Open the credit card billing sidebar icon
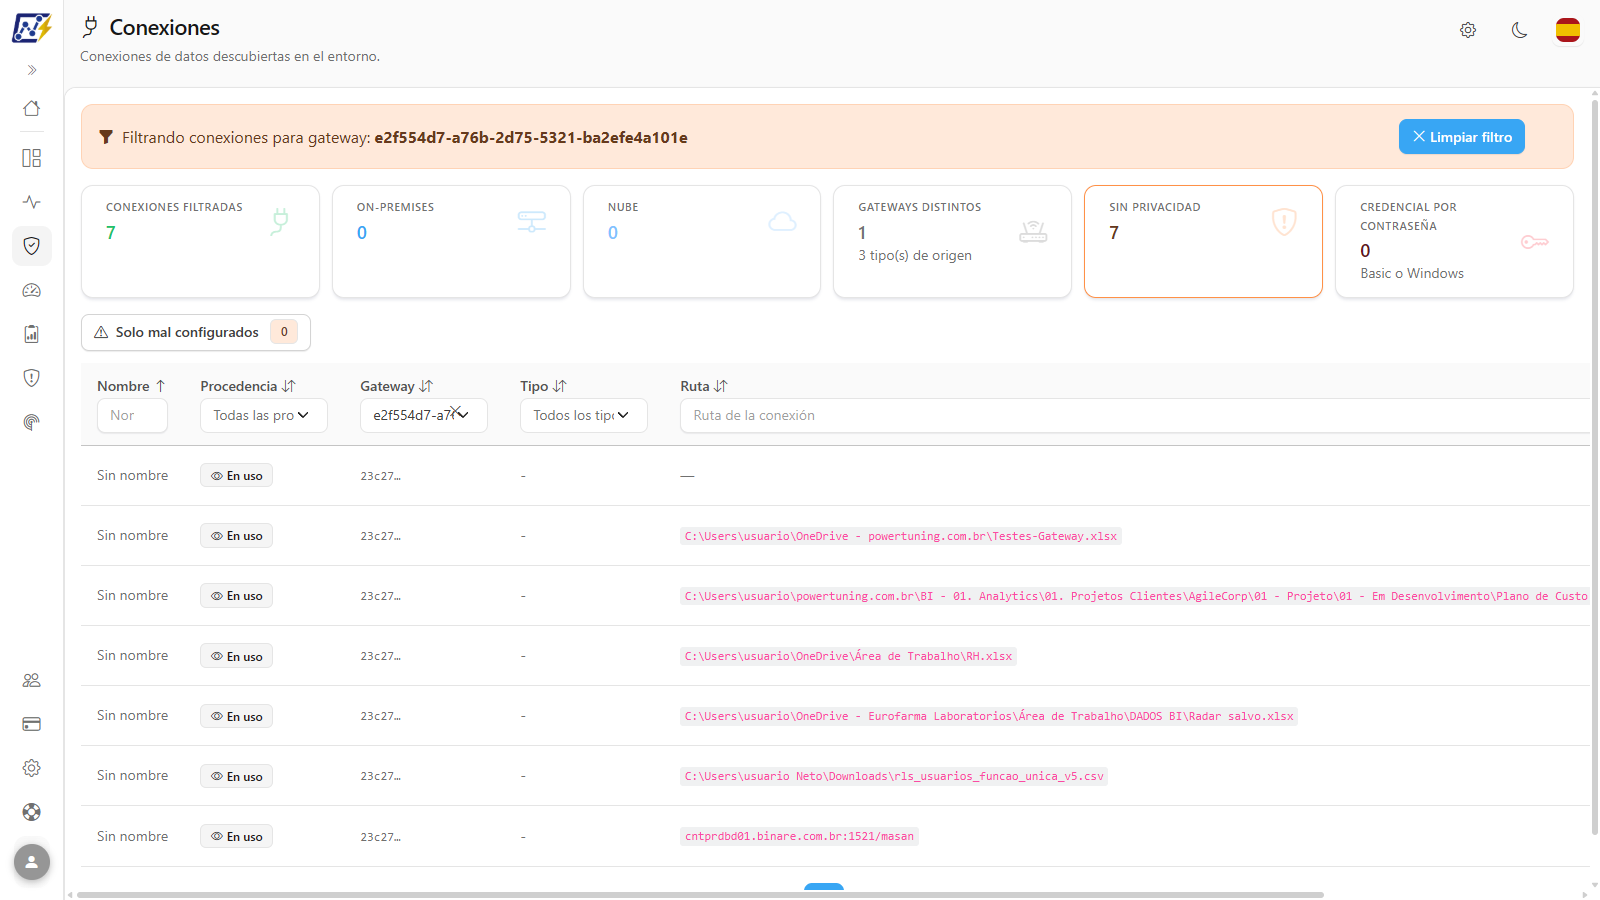The image size is (1600, 900). point(32,724)
